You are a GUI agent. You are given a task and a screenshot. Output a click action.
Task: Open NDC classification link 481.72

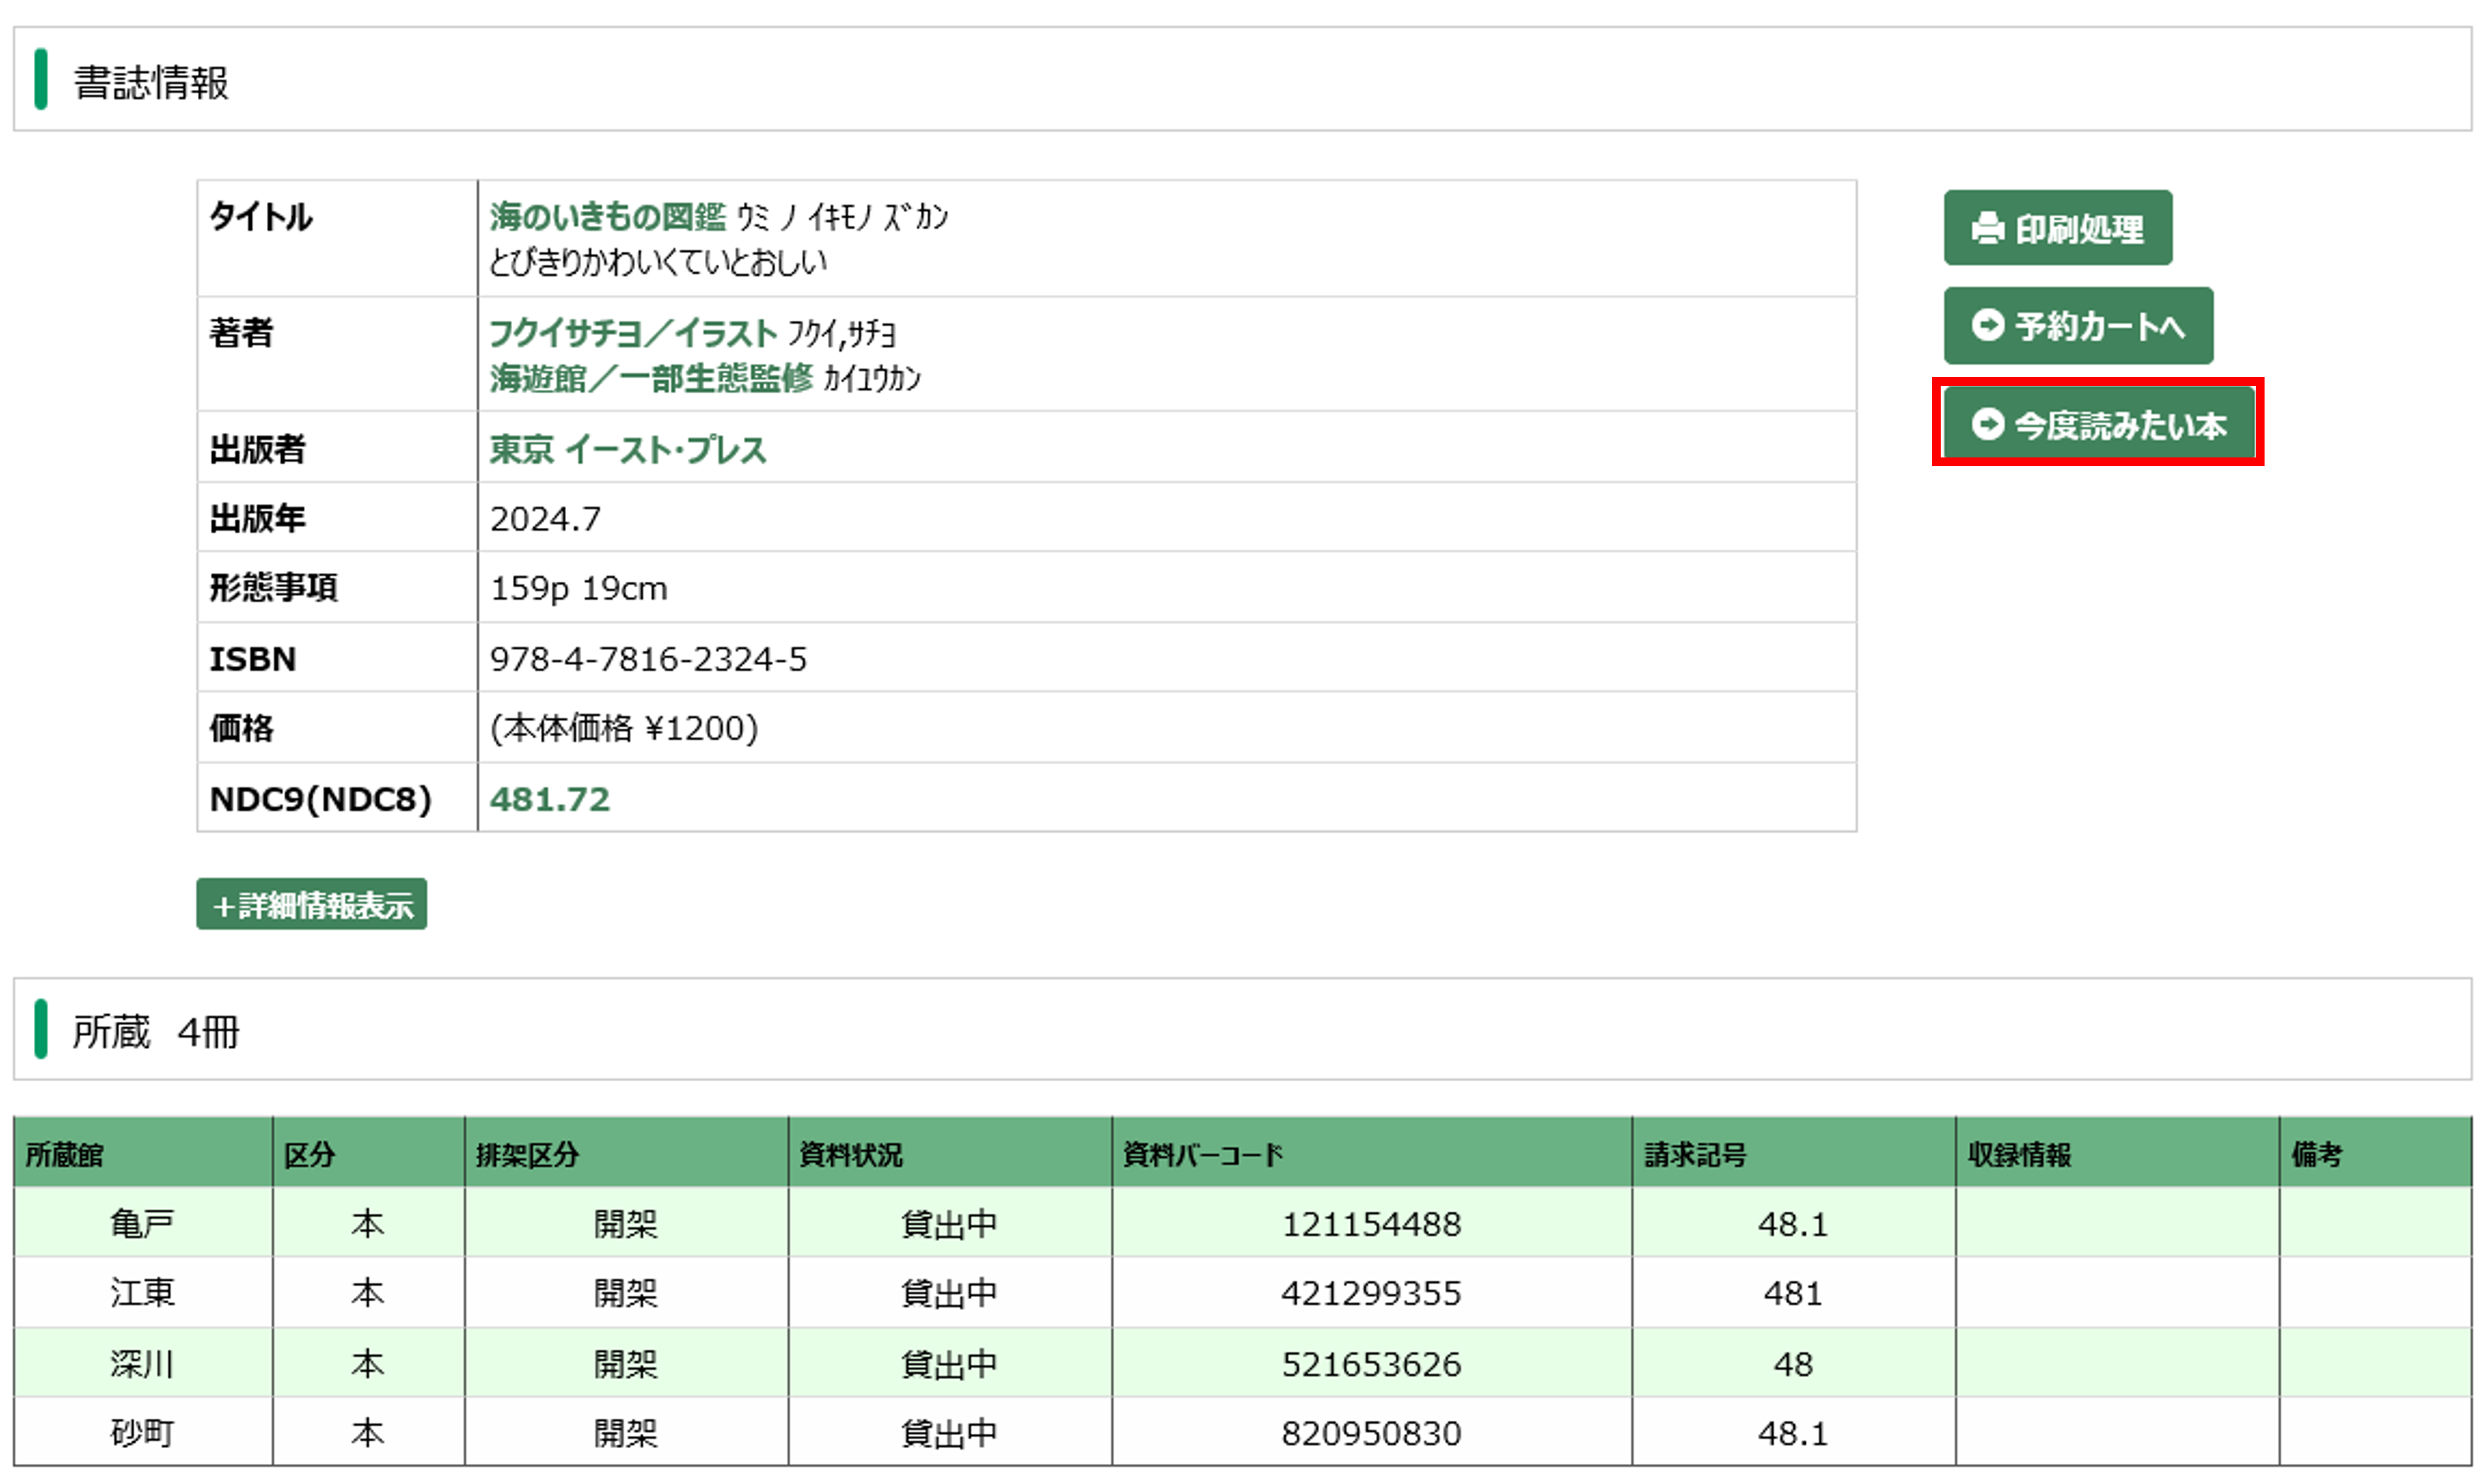pos(549,799)
